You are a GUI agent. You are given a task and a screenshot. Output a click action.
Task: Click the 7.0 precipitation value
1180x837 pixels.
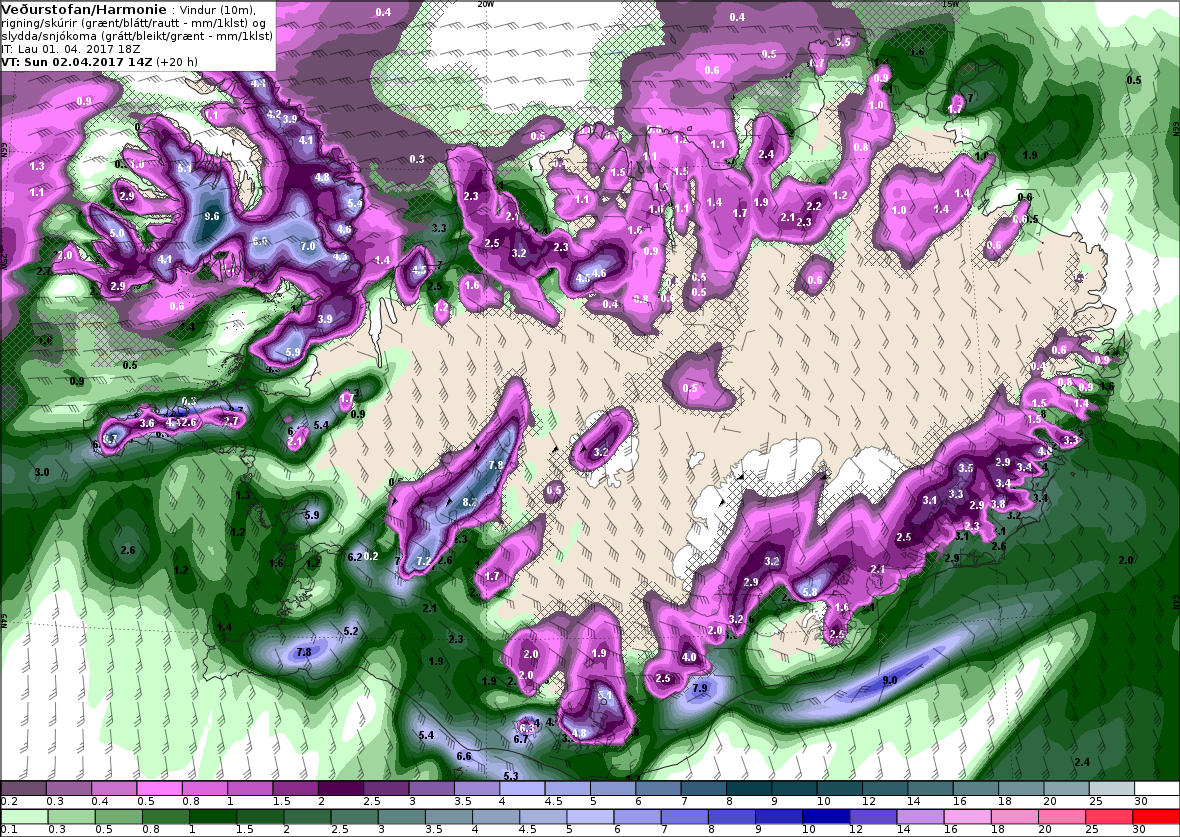point(308,246)
